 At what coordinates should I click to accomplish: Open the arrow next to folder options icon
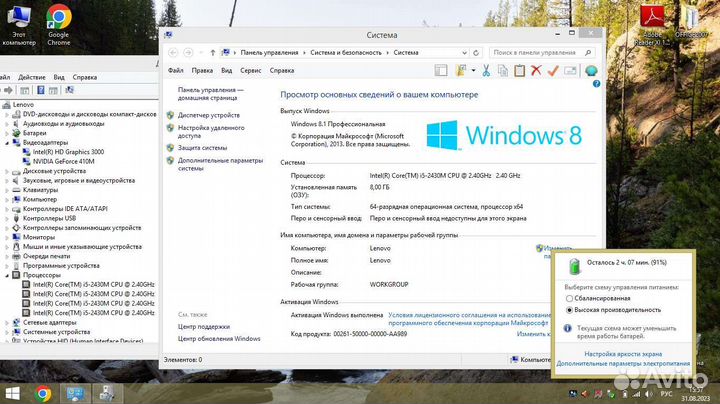click(x=473, y=71)
